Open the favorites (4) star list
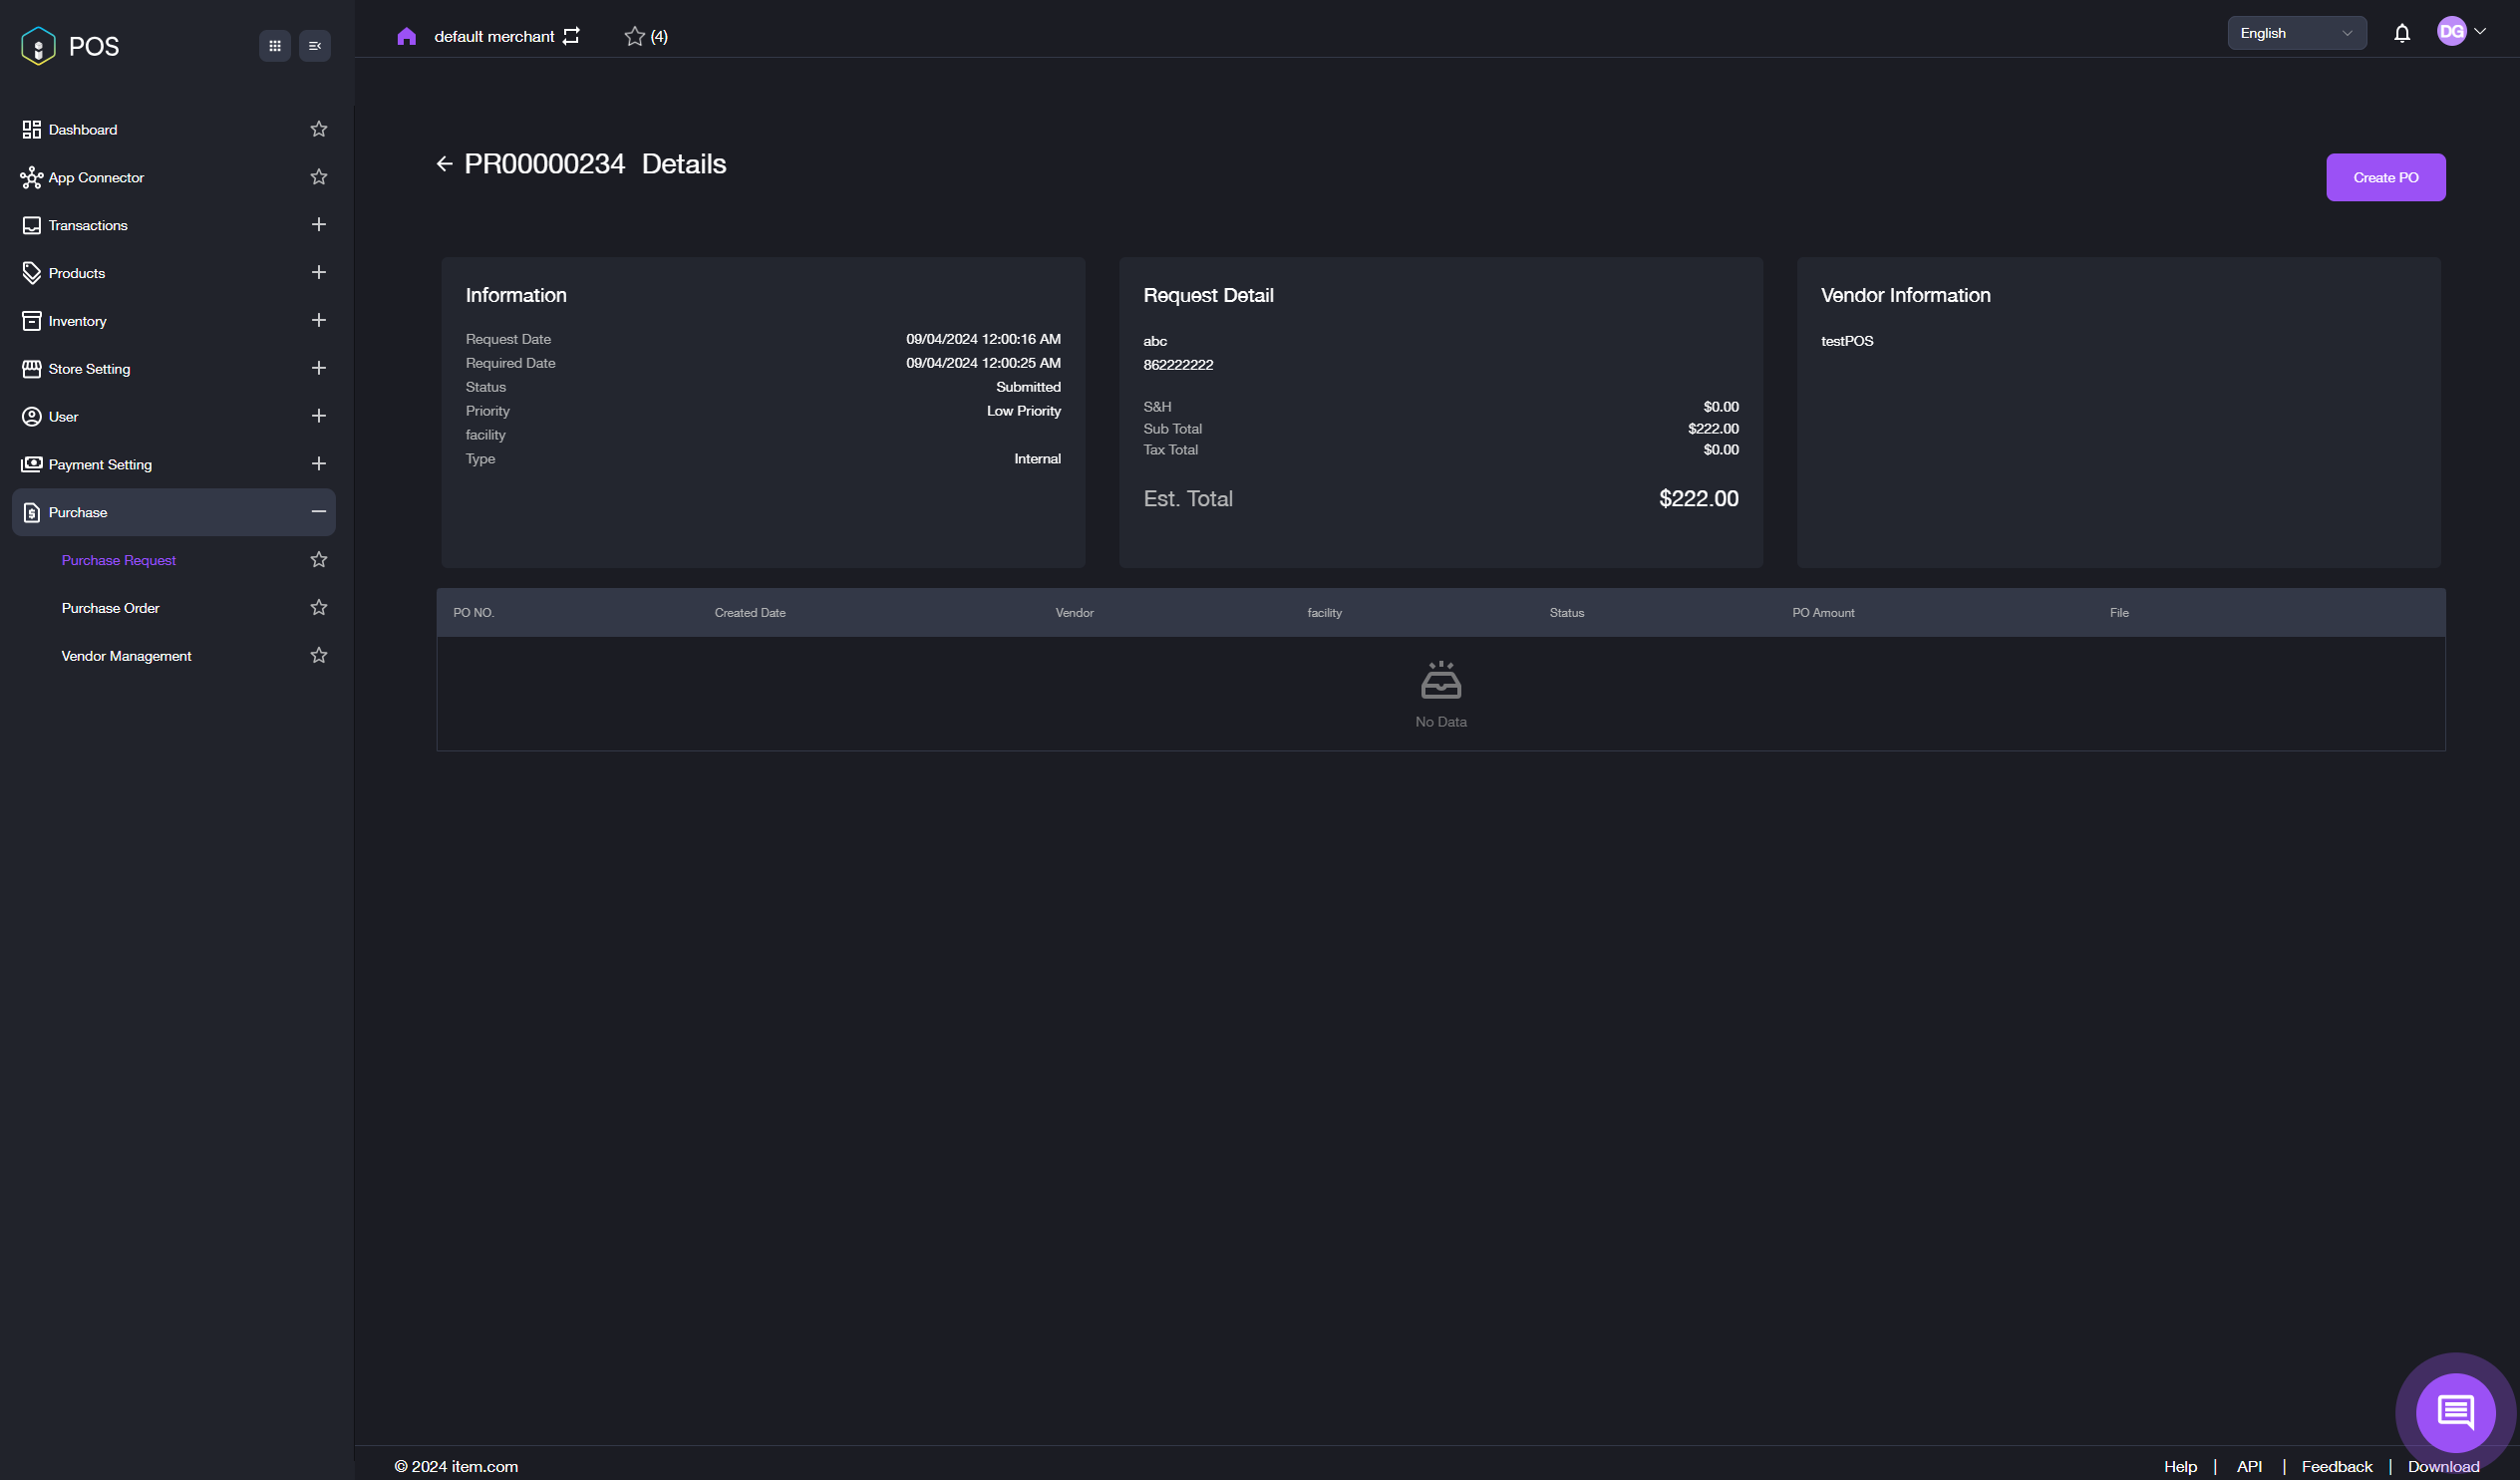The width and height of the screenshot is (2520, 1480). pyautogui.click(x=645, y=37)
